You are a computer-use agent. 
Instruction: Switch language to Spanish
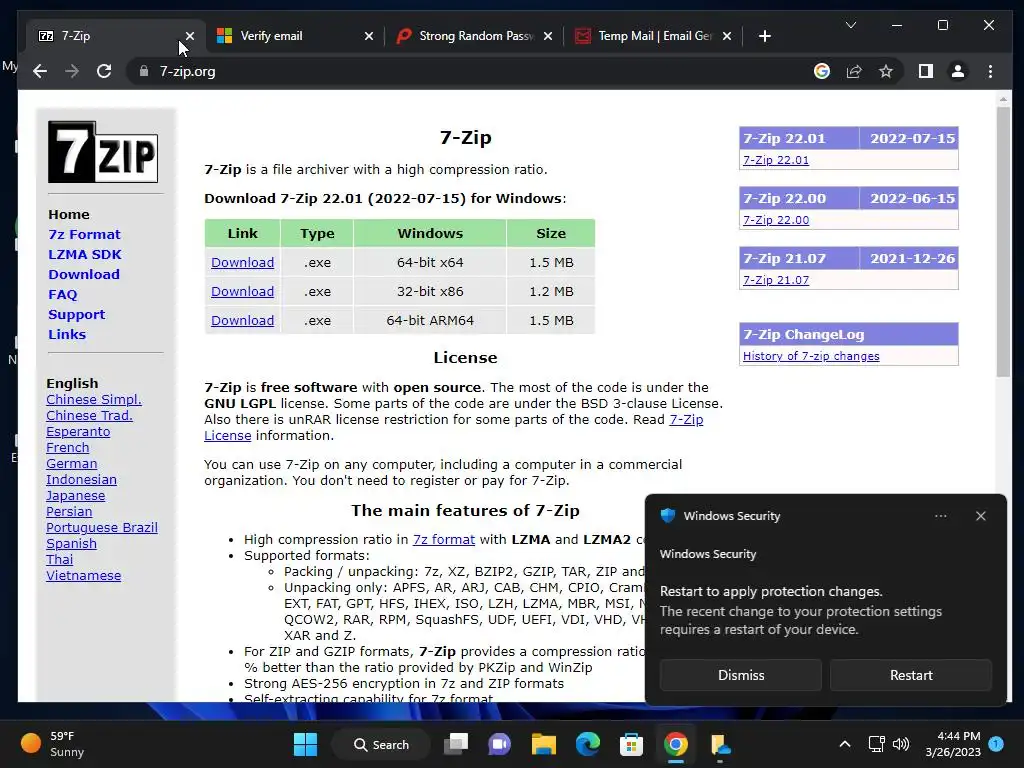click(x=71, y=543)
